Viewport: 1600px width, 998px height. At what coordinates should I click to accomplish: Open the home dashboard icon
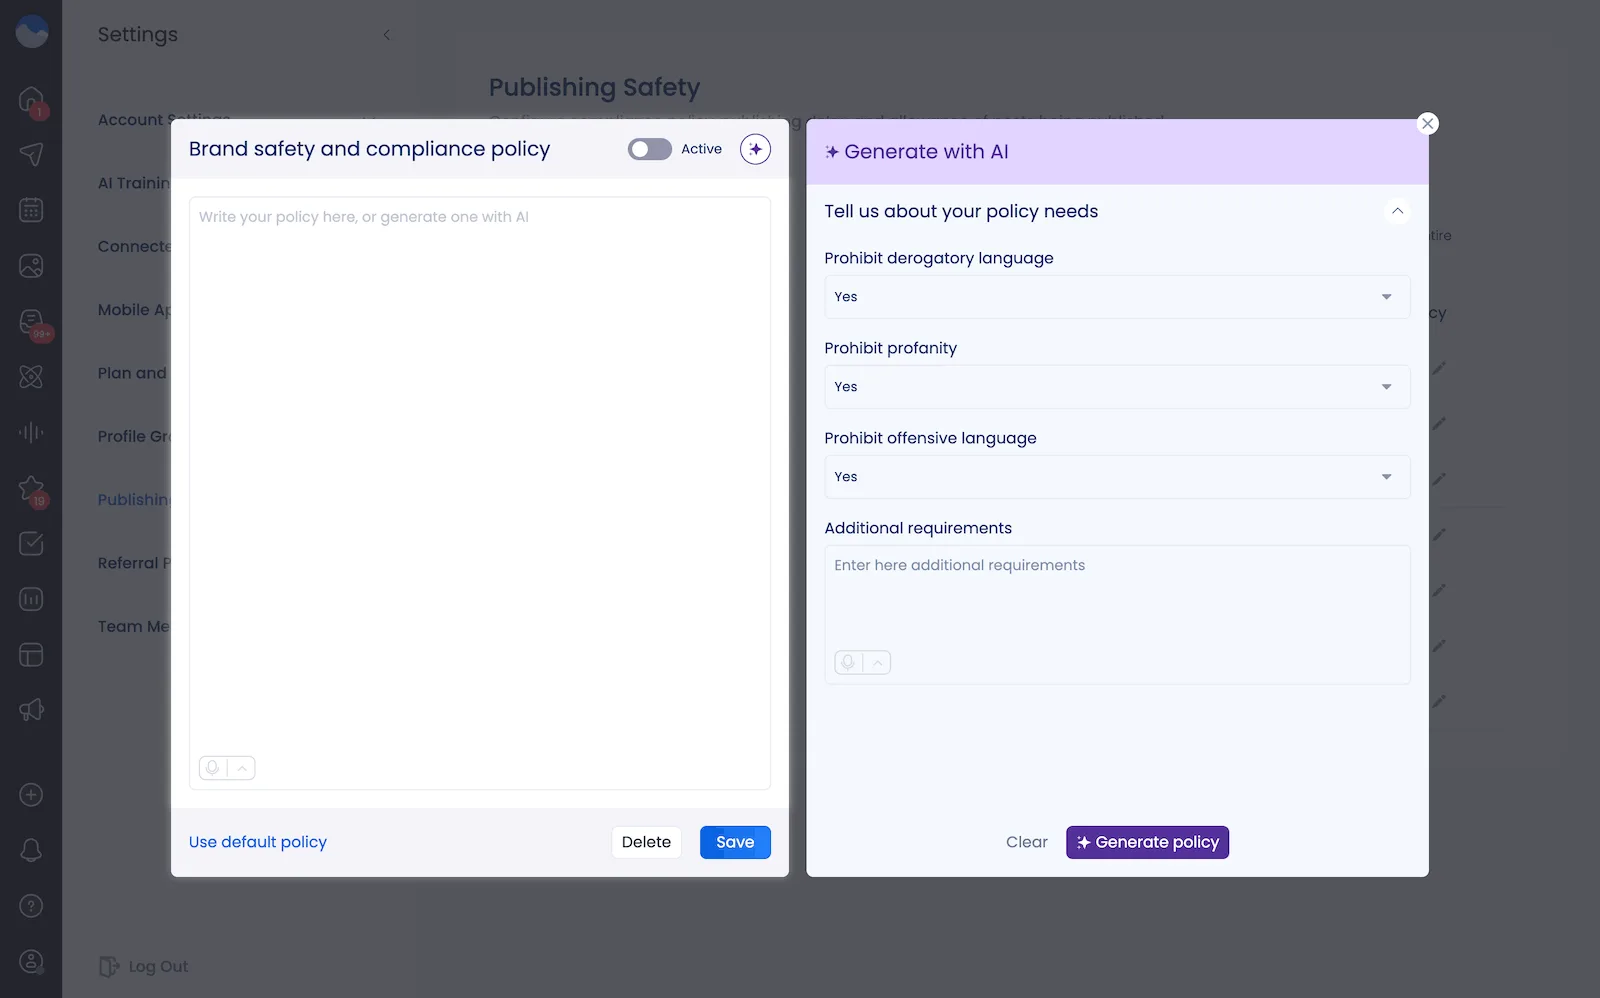pos(32,99)
